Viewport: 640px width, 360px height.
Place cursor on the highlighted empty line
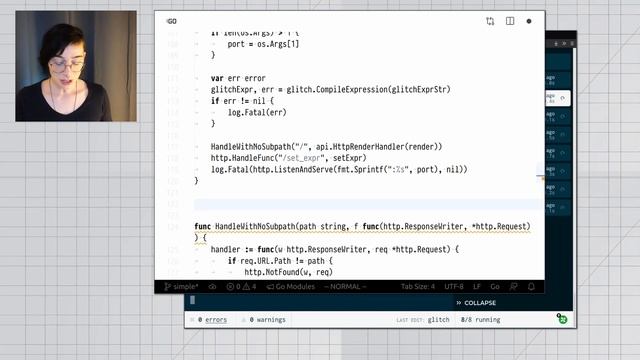369,204
